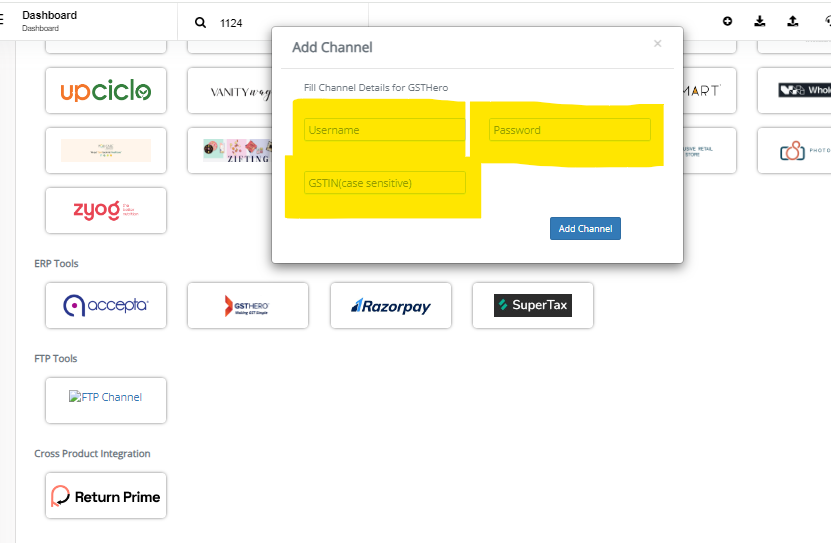Open the Return Prime integration card
The width and height of the screenshot is (831, 543).
tap(106, 496)
